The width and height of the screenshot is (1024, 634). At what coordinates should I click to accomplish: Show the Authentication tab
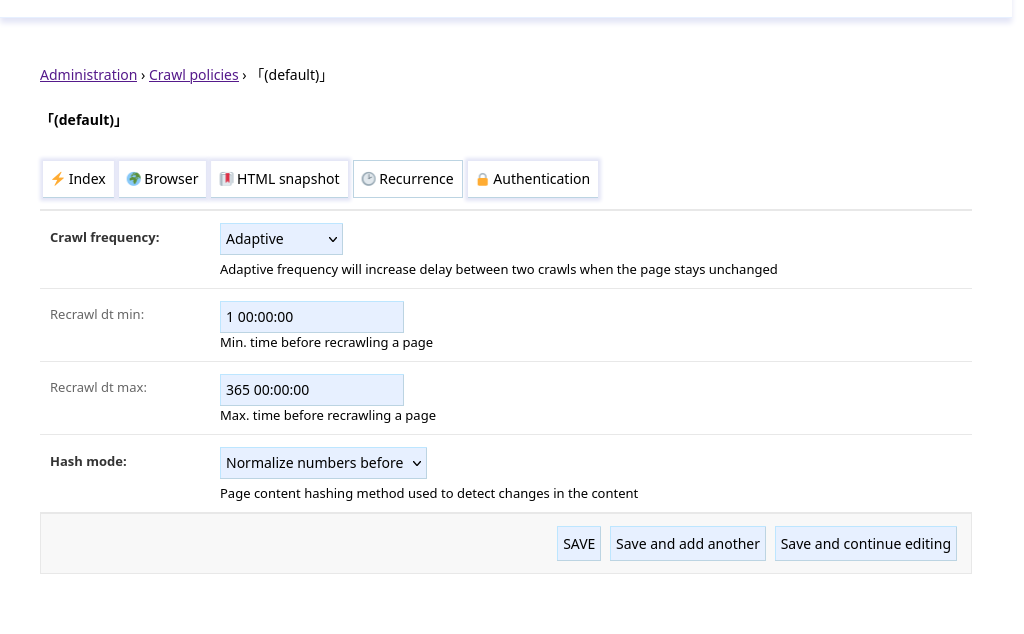(x=533, y=179)
